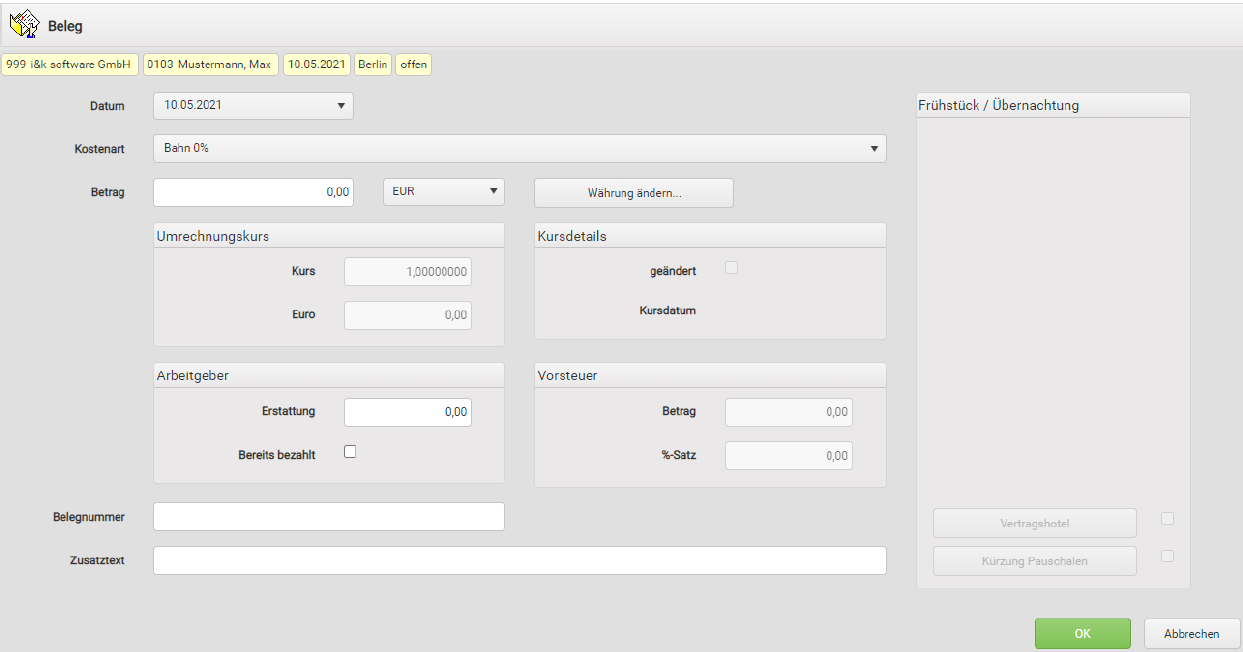Viewport: 1243px width, 652px height.
Task: Click the offen status tag
Action: (413, 64)
